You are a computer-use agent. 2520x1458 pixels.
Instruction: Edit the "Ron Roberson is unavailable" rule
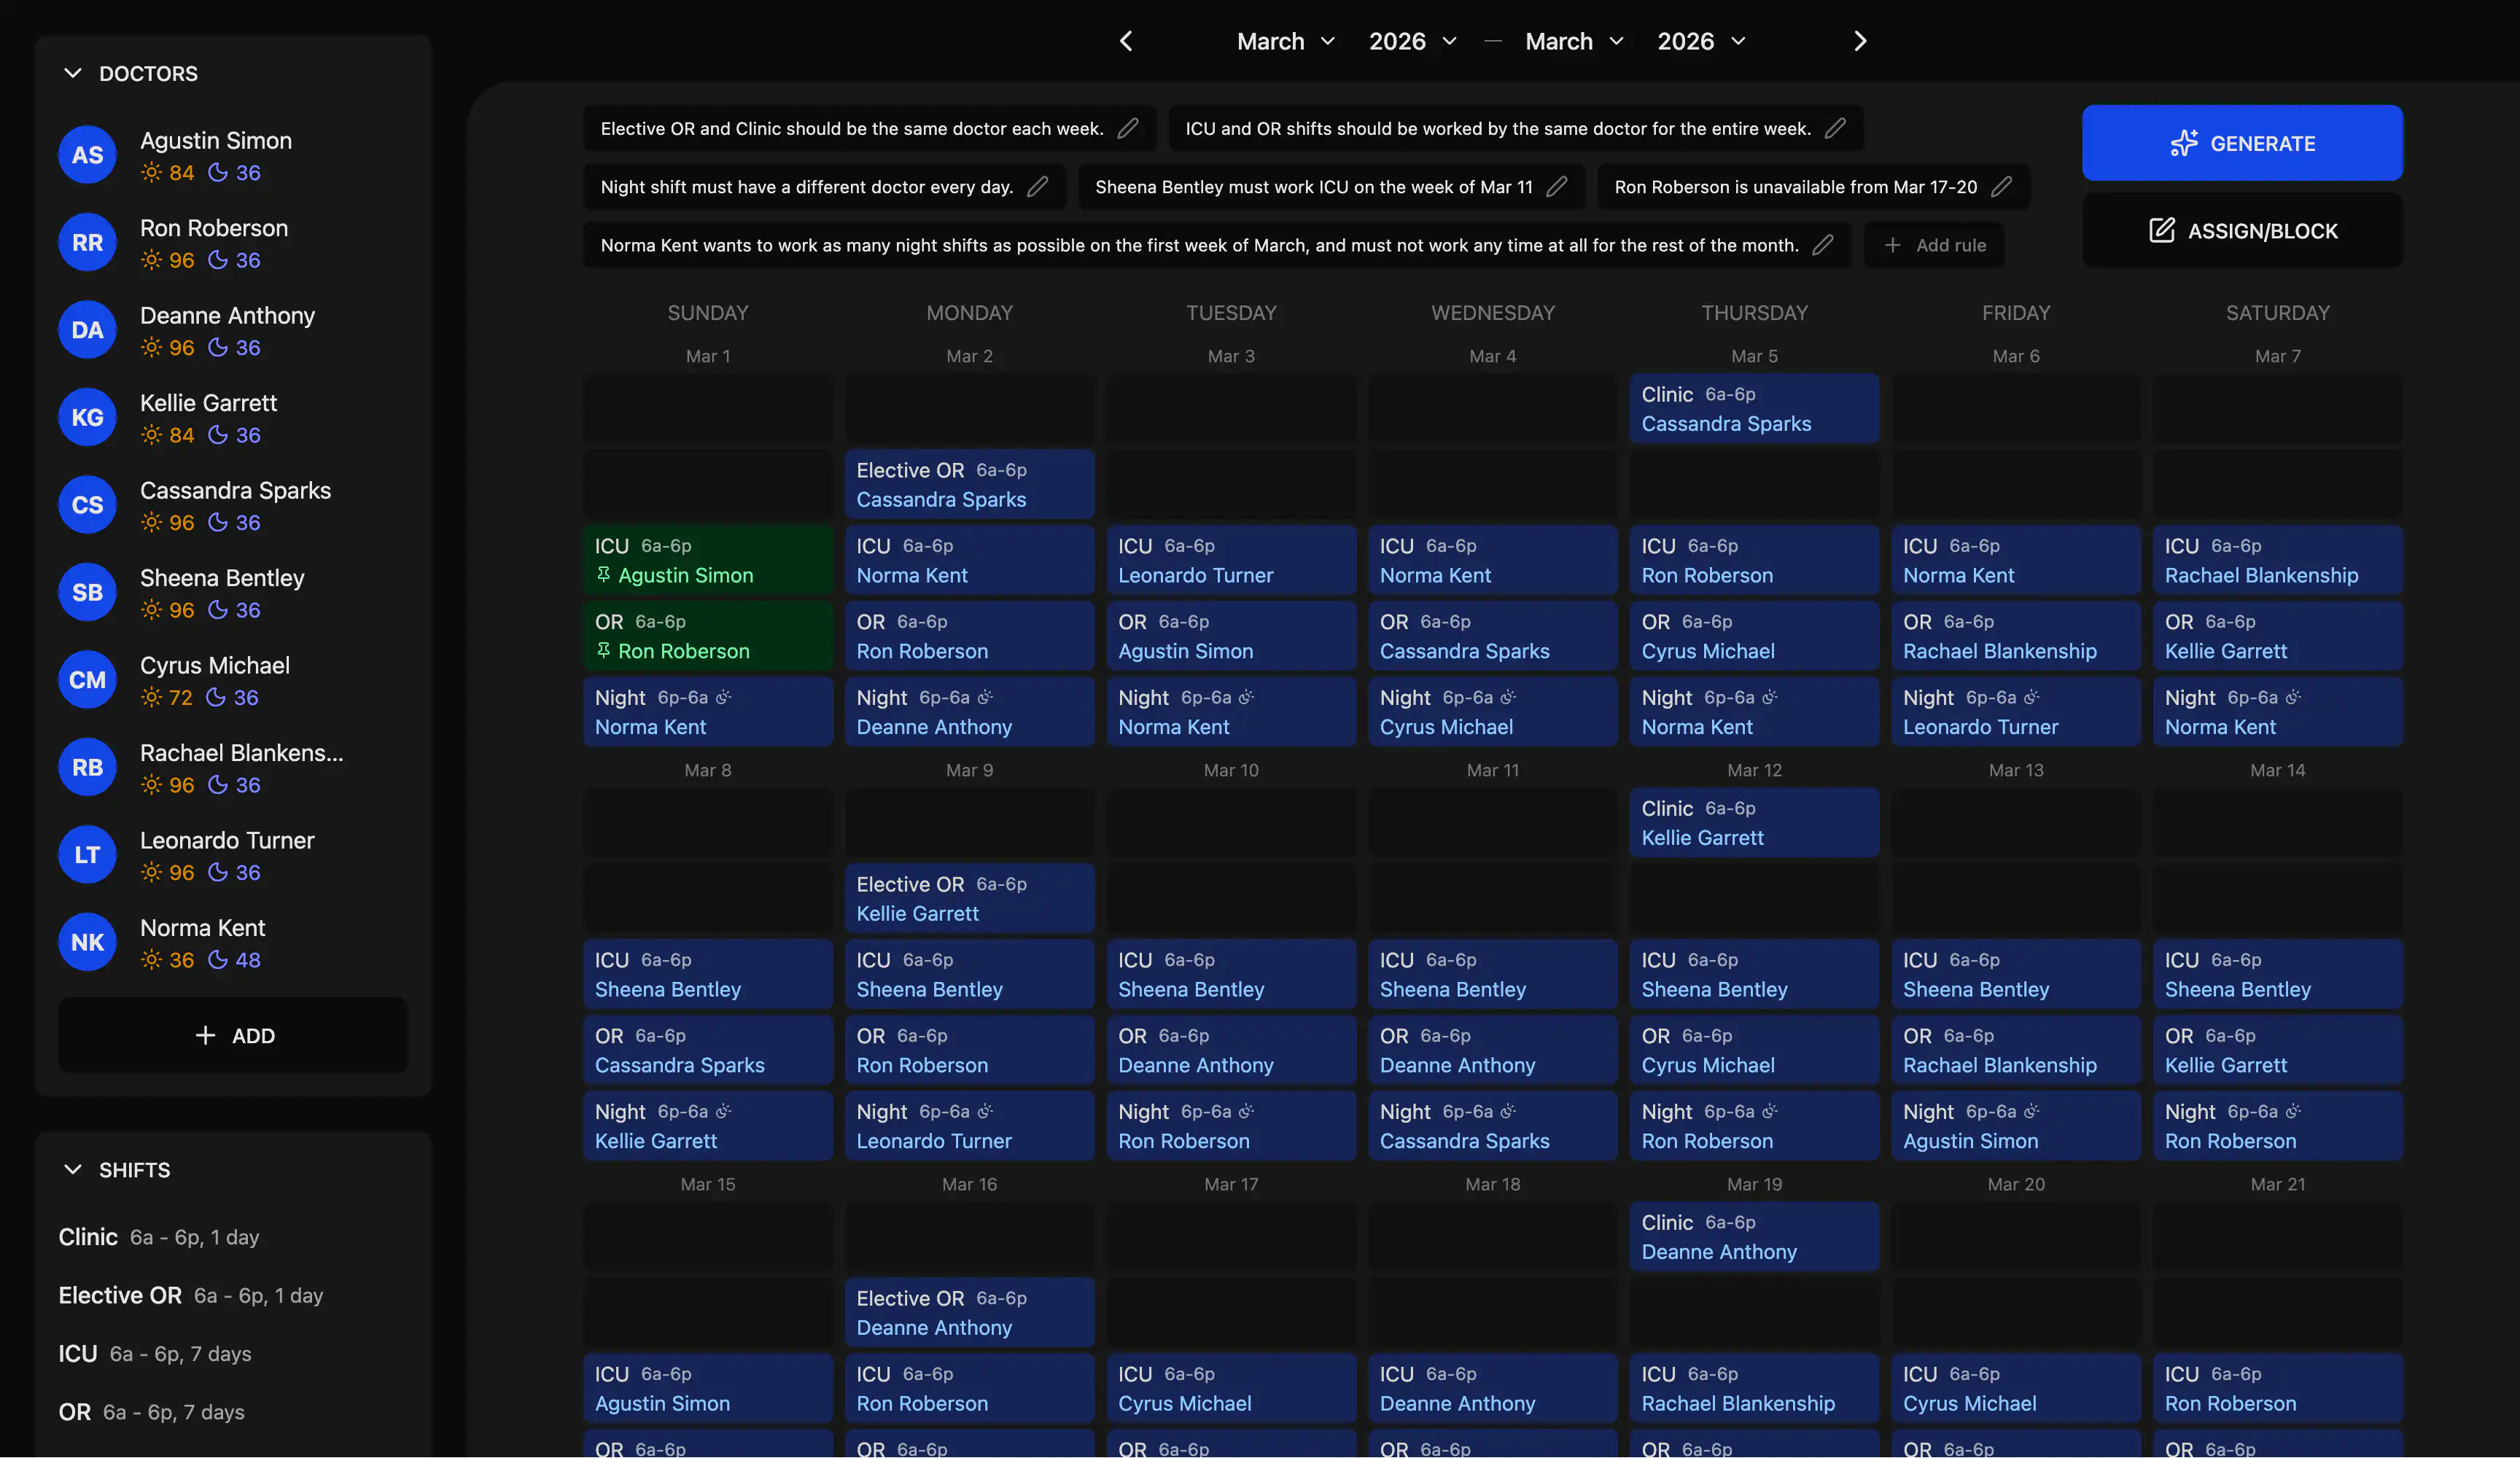click(x=2003, y=187)
